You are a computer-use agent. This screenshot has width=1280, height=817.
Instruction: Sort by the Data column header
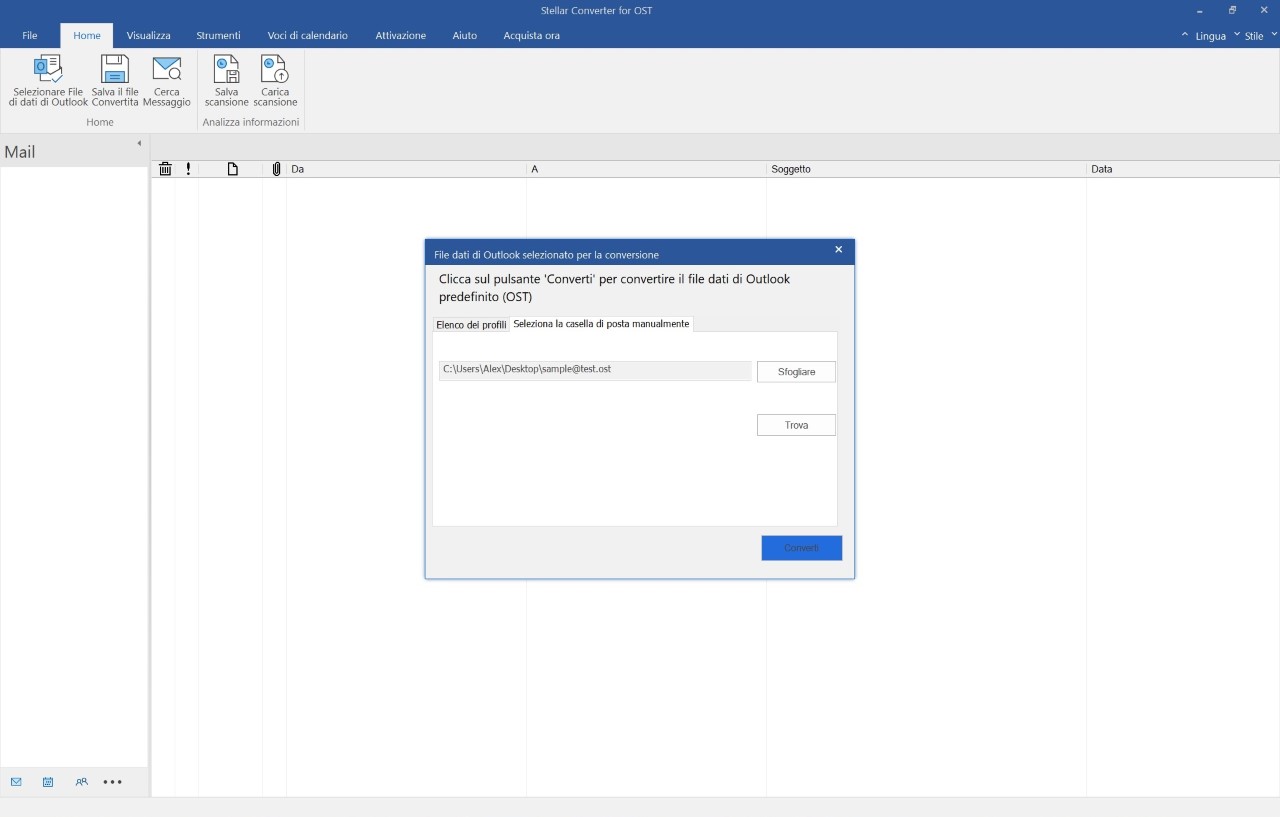pyautogui.click(x=1183, y=169)
